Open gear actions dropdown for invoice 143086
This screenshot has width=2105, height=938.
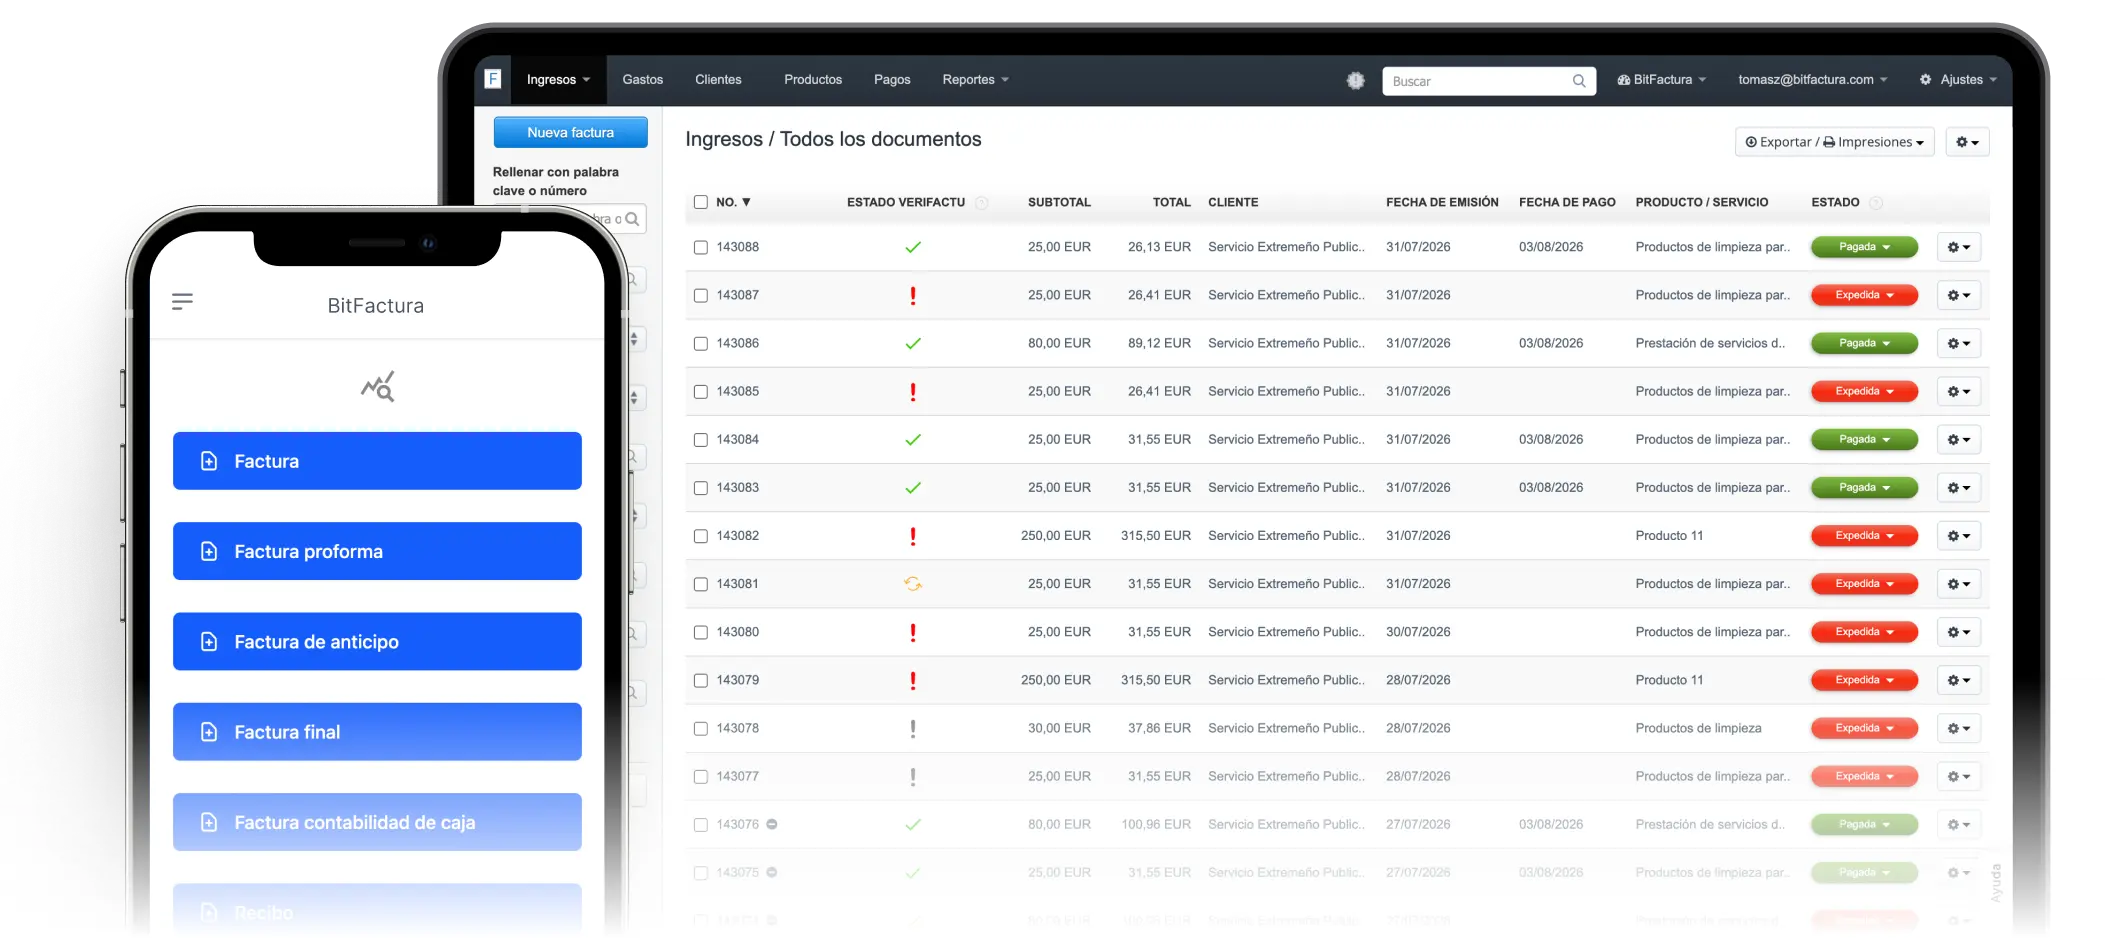click(1958, 343)
